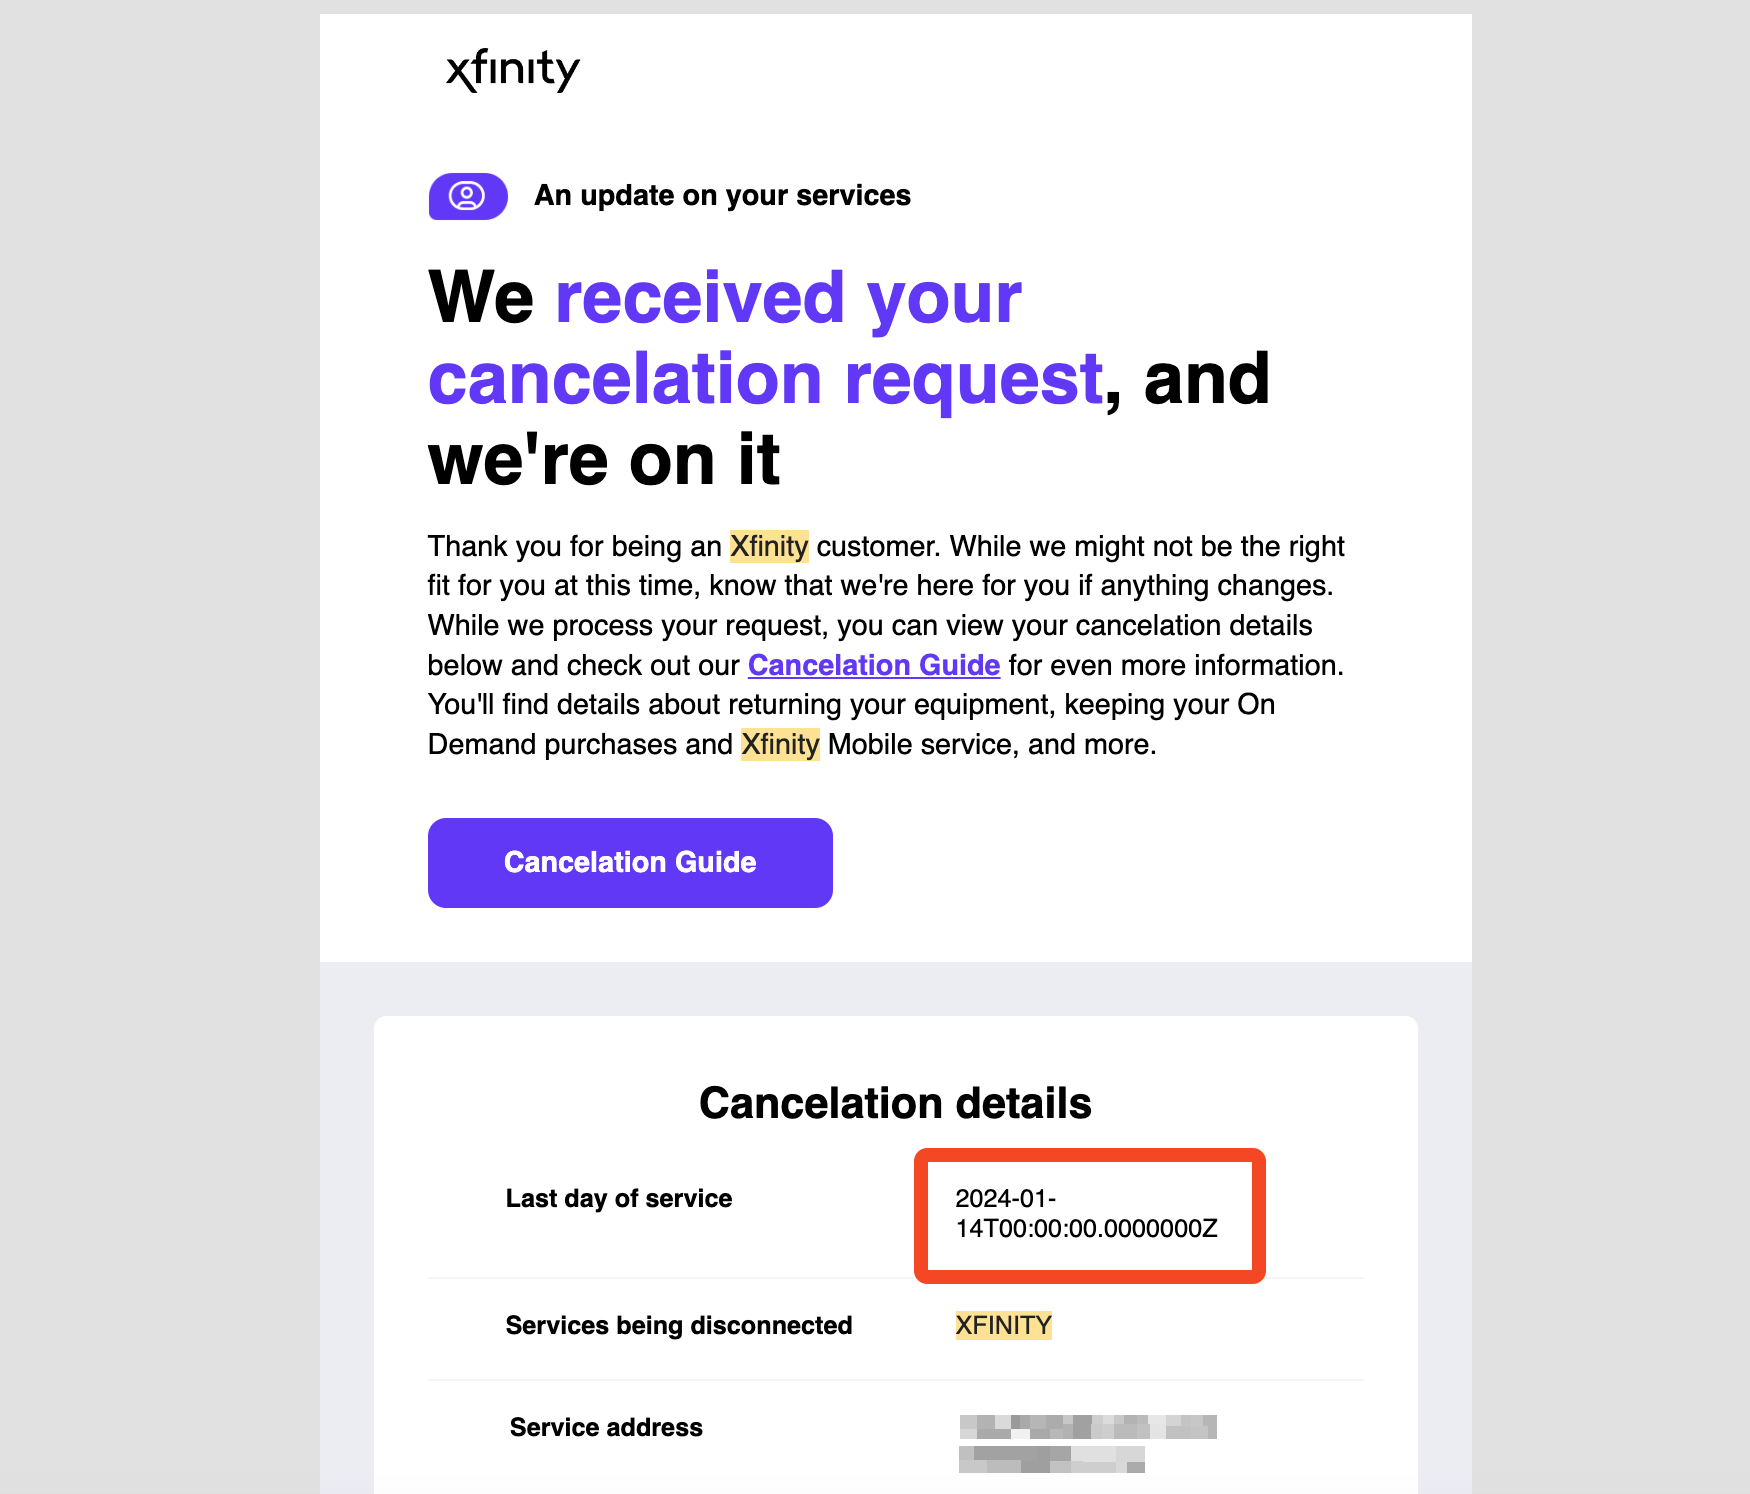Viewport: 1750px width, 1494px height.
Task: Click highlighted Xfinity before the word "customer"
Action: 768,546
